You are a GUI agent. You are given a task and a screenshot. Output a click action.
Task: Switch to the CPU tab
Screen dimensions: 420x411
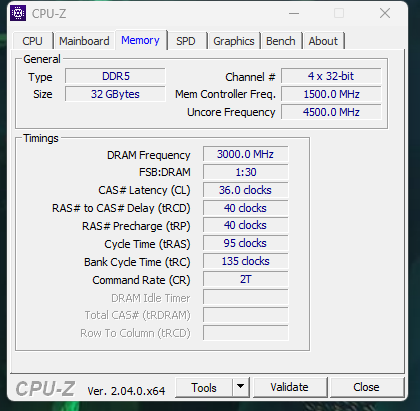pyautogui.click(x=32, y=41)
